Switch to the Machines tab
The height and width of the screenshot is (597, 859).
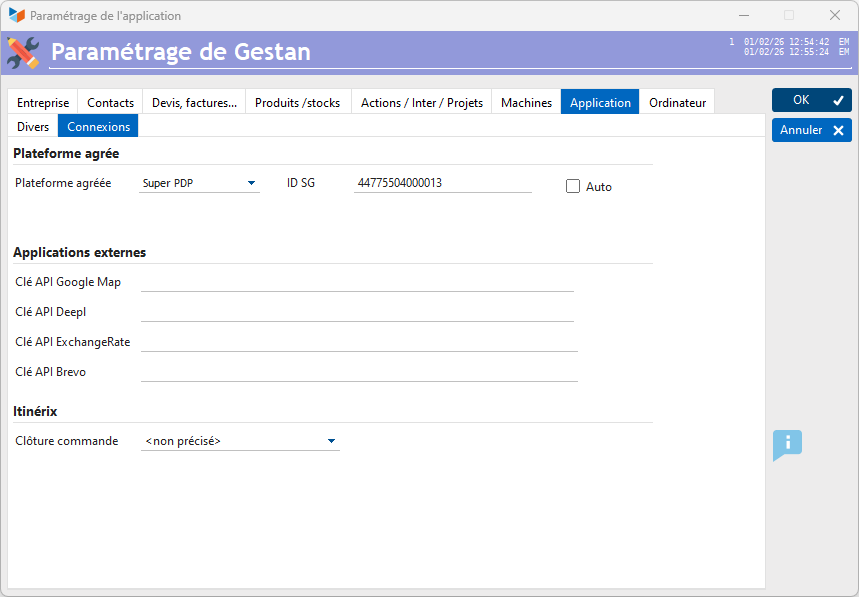pyautogui.click(x=526, y=102)
